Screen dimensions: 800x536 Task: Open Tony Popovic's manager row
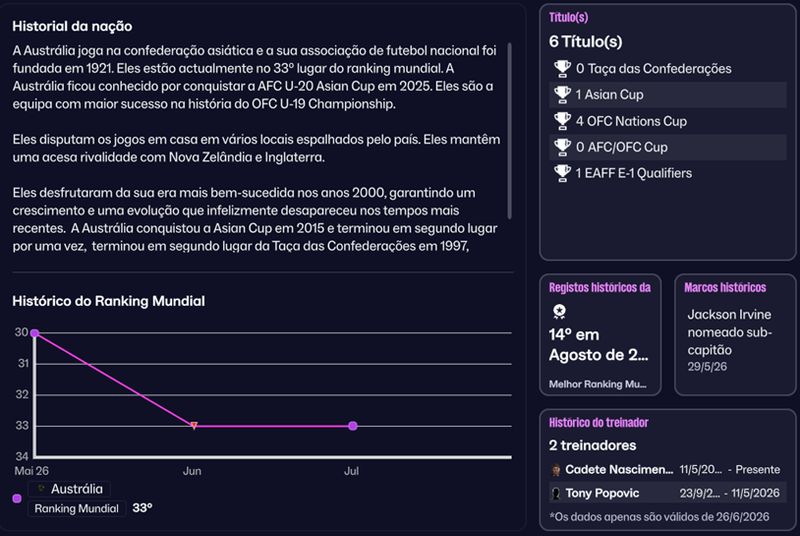point(667,493)
